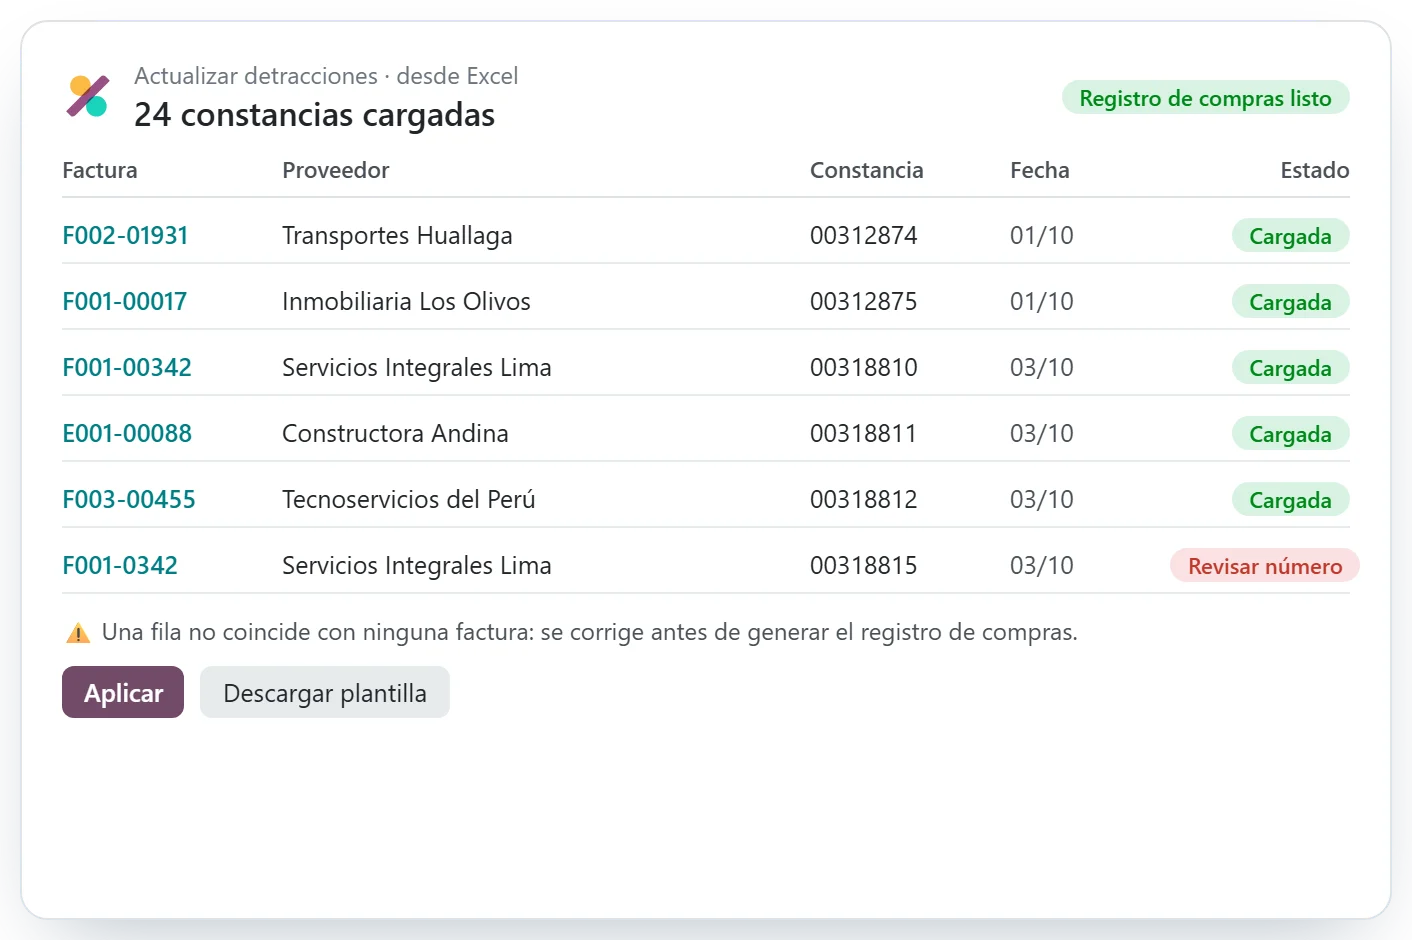Click constancia number 00318815
This screenshot has height=940, width=1412.
pos(864,566)
